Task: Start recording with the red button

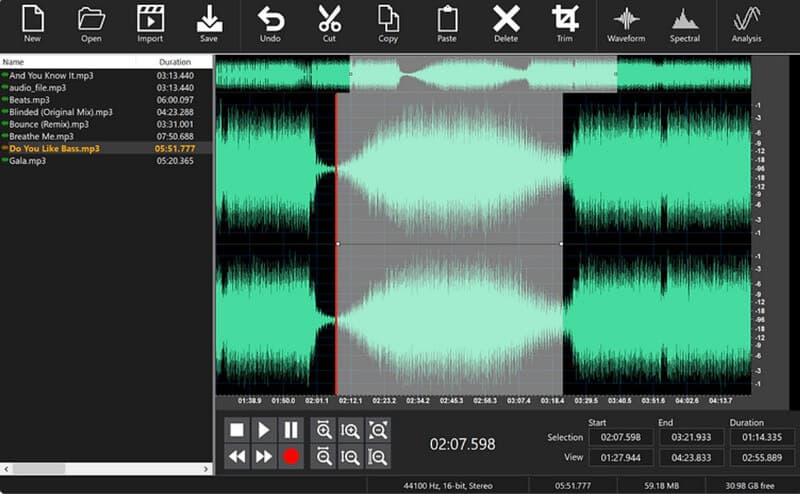Action: [x=291, y=456]
